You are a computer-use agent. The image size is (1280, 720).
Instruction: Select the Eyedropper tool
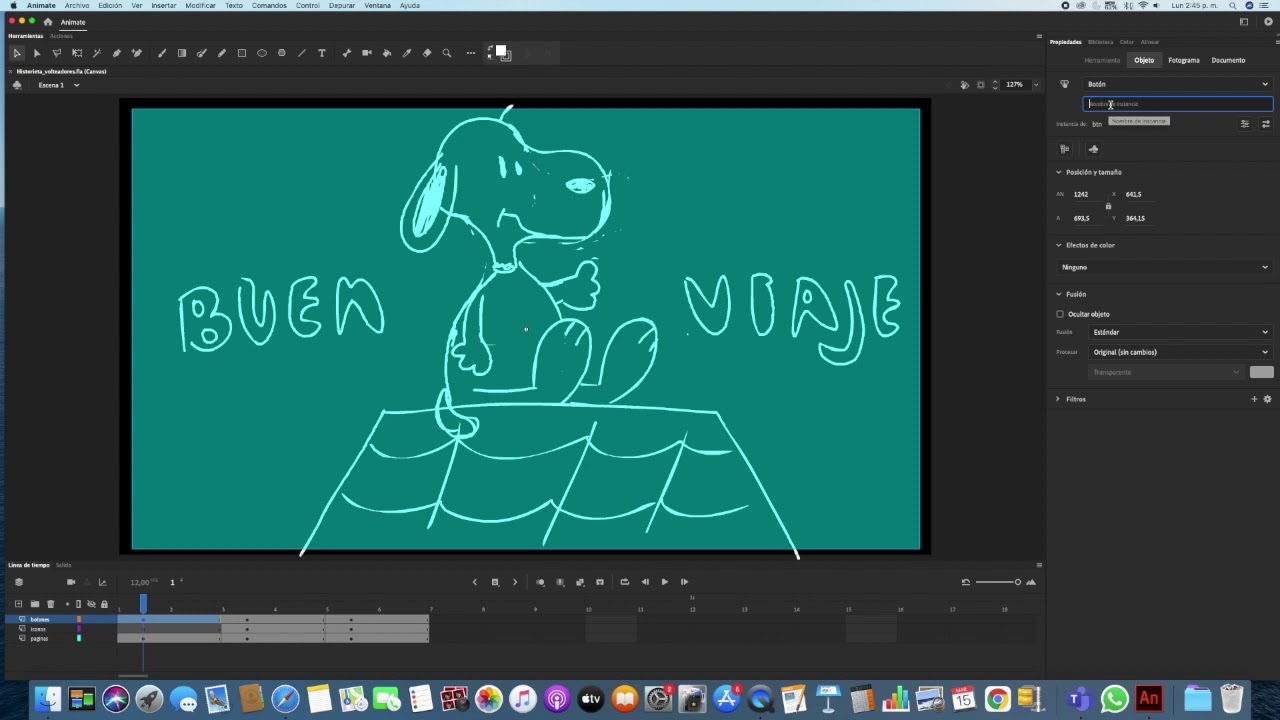[x=407, y=53]
